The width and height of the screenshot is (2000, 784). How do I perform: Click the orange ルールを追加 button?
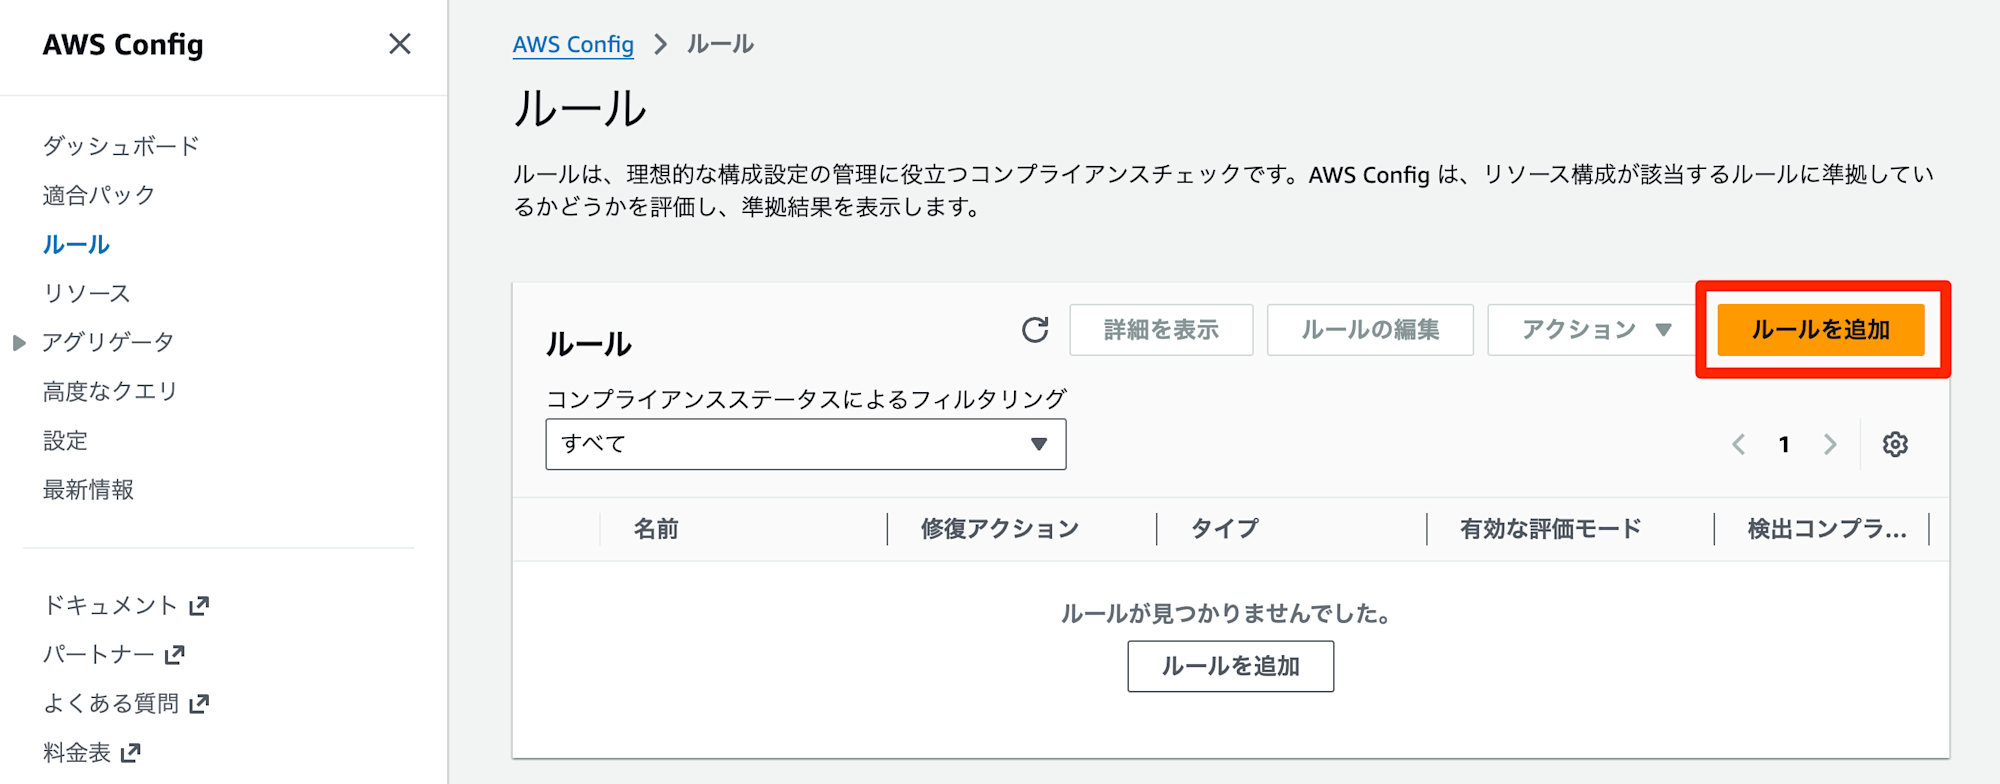1820,330
